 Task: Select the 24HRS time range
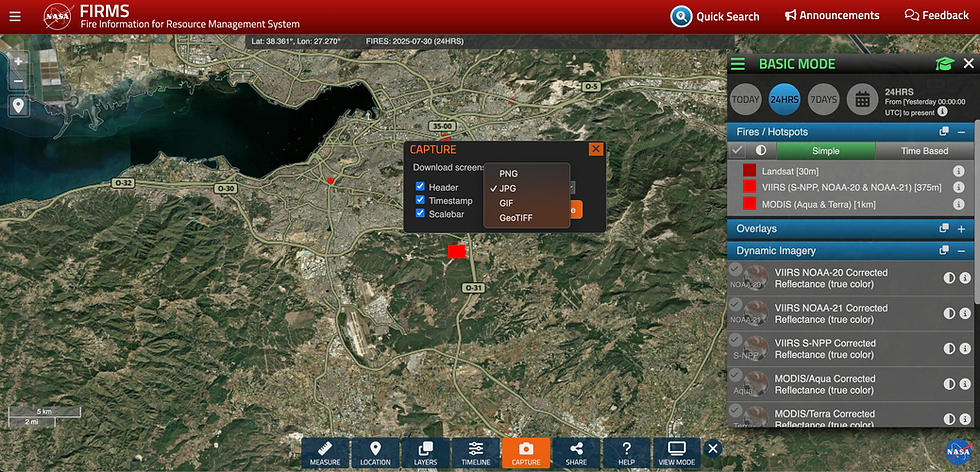pyautogui.click(x=784, y=99)
